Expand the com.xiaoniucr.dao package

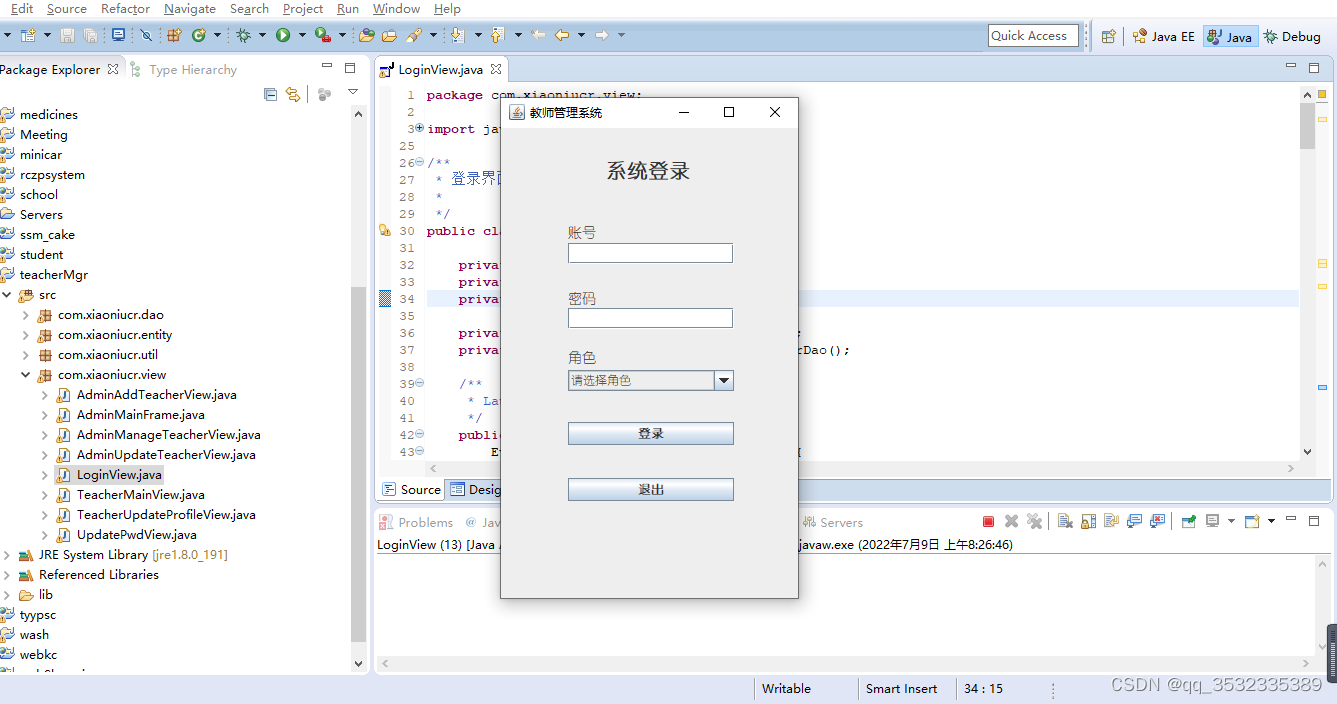pyautogui.click(x=26, y=315)
